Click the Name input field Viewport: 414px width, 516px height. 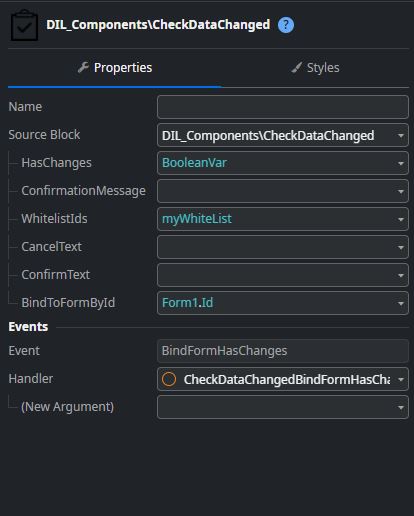[x=283, y=107]
